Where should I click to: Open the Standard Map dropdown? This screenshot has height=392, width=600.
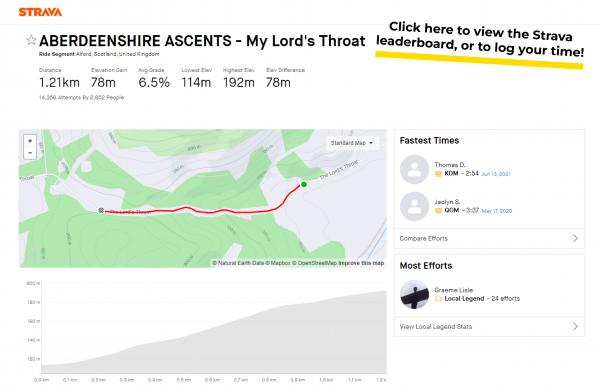pyautogui.click(x=351, y=143)
